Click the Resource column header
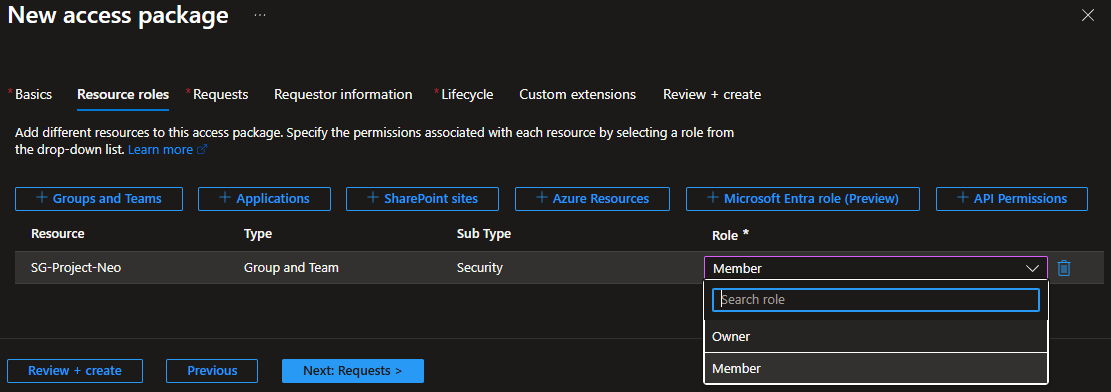 (x=57, y=233)
